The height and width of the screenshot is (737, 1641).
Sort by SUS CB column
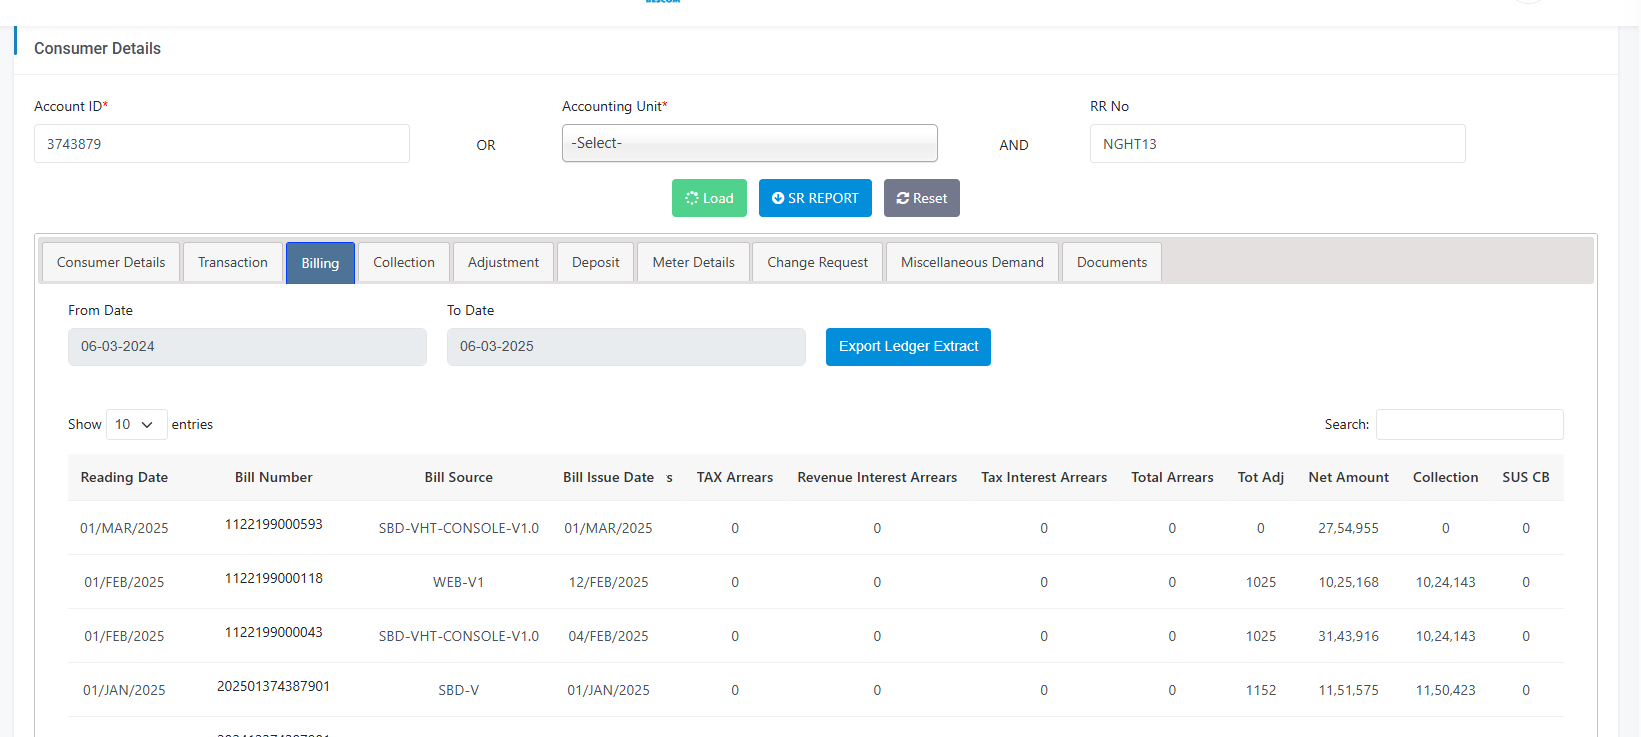1526,477
